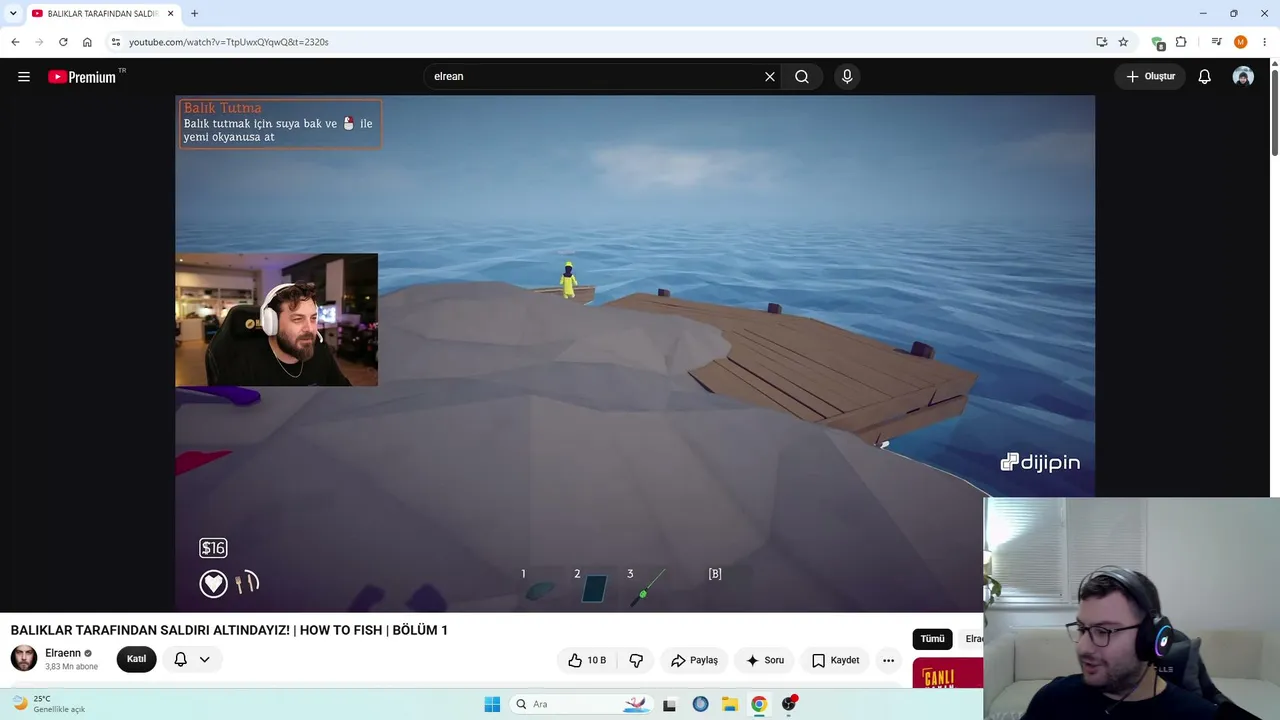Open the Chrome extensions puzzle icon
The image size is (1280, 720).
pyautogui.click(x=1181, y=42)
